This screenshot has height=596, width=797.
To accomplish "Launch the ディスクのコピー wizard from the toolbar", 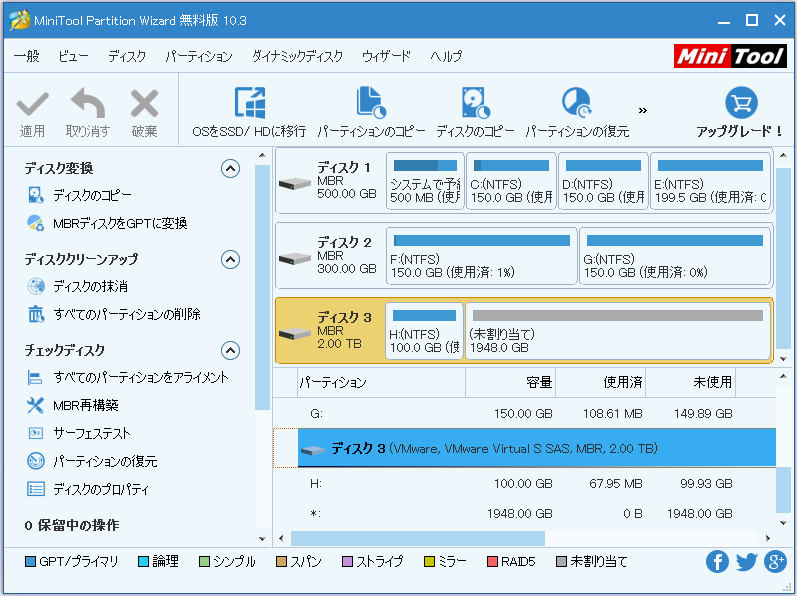I will coord(475,104).
